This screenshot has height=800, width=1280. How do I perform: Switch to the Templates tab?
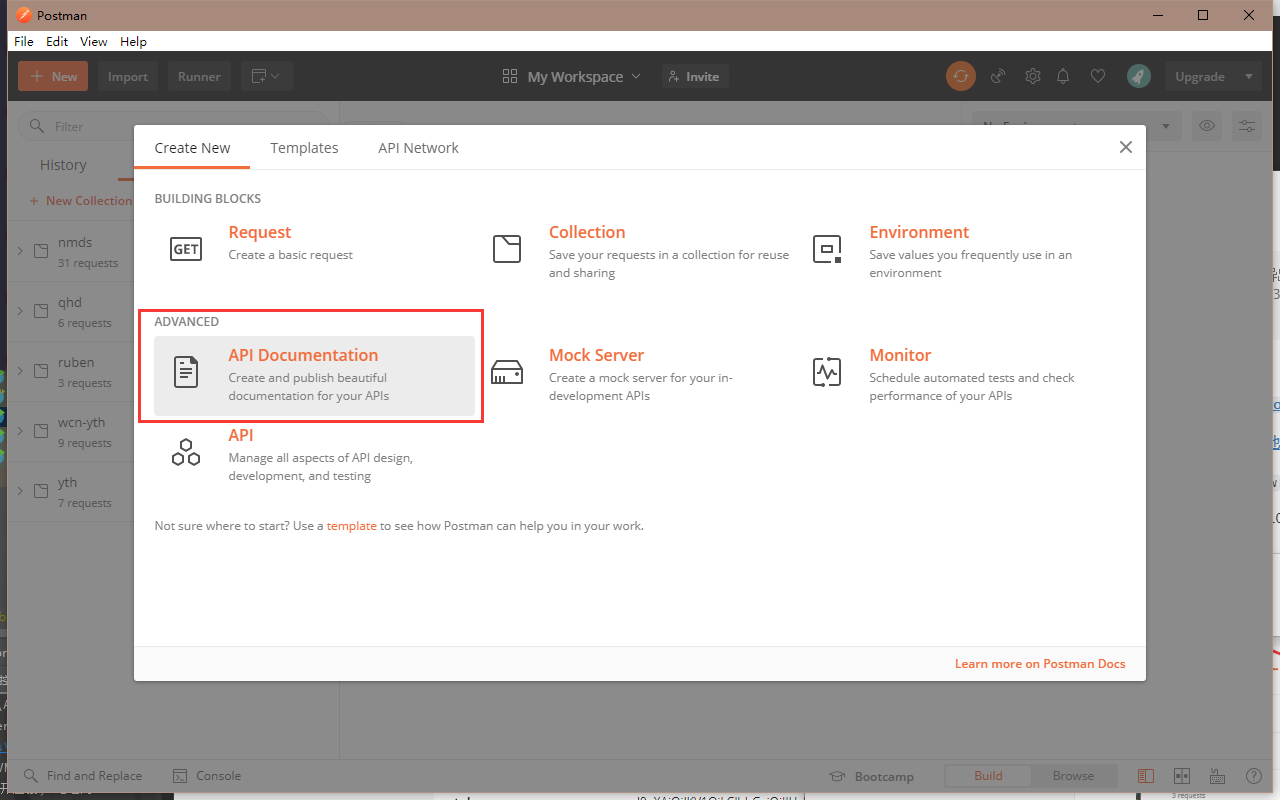tap(304, 148)
